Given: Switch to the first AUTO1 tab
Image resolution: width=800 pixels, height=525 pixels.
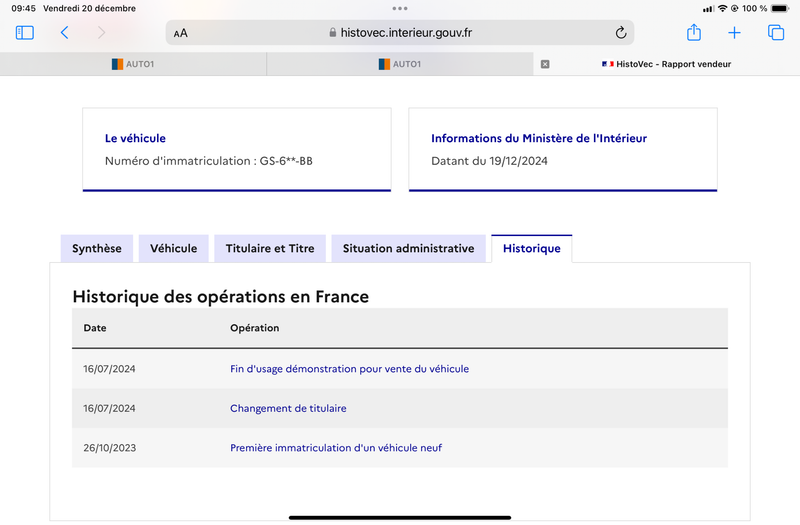Looking at the screenshot, I should click(133, 64).
